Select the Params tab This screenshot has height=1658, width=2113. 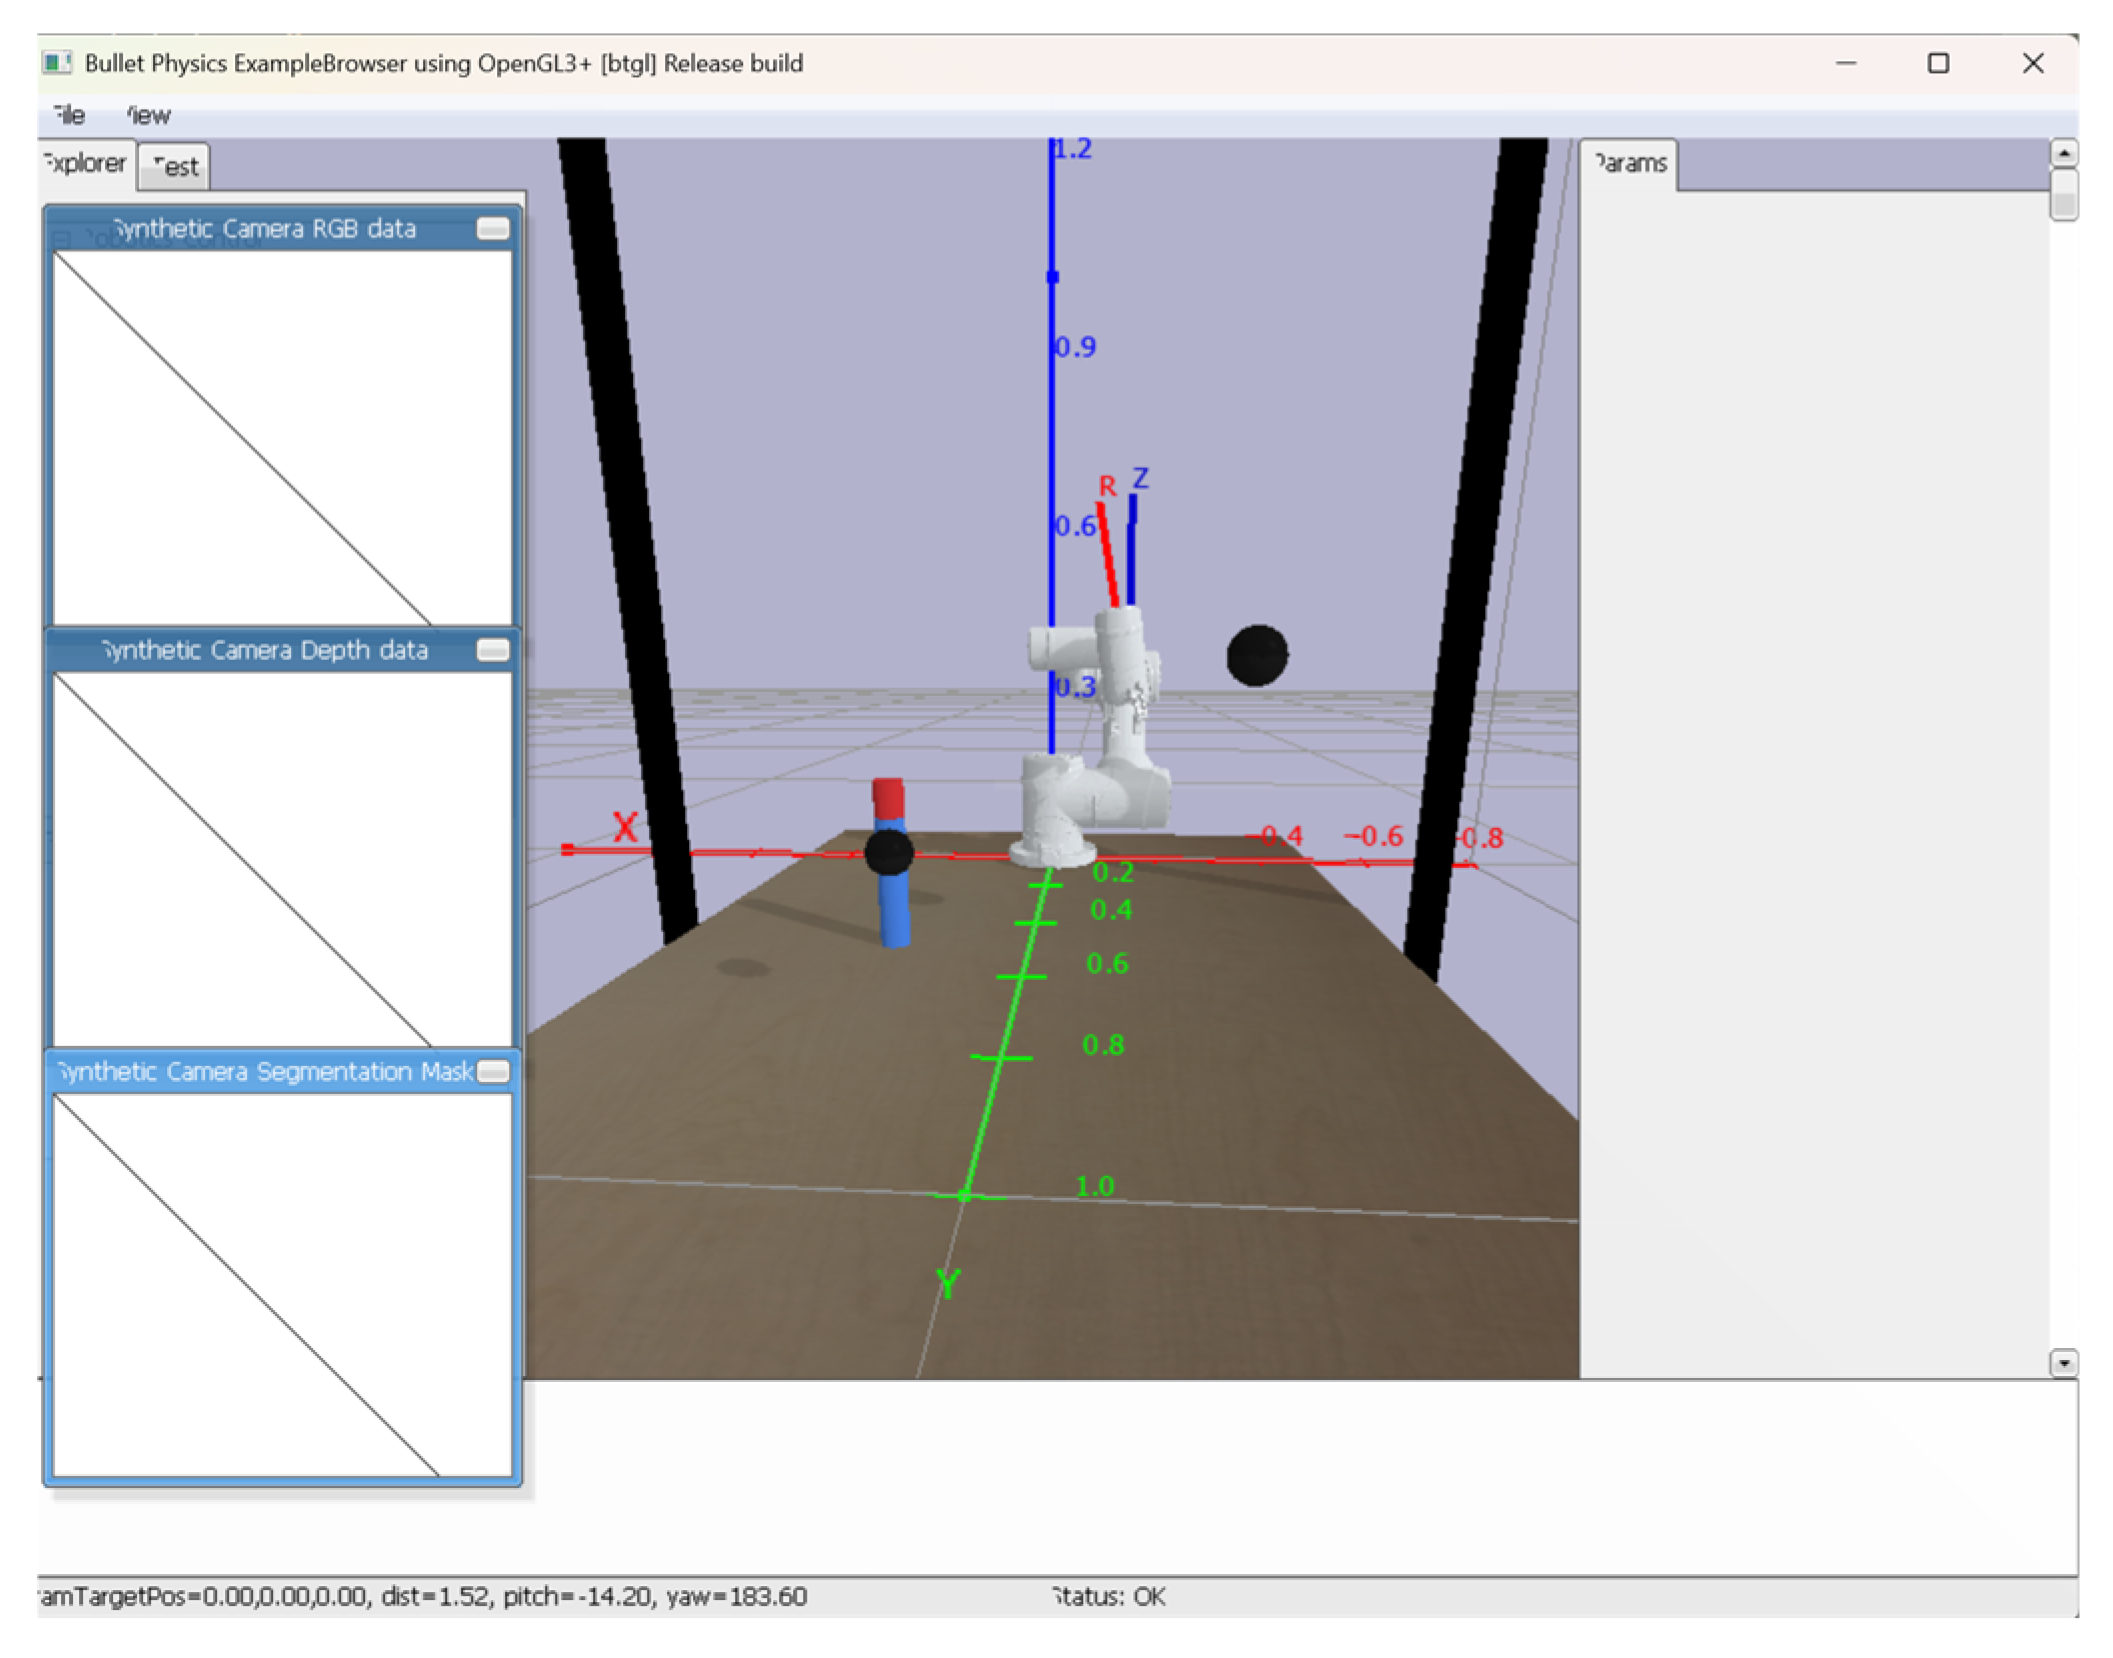(1629, 163)
